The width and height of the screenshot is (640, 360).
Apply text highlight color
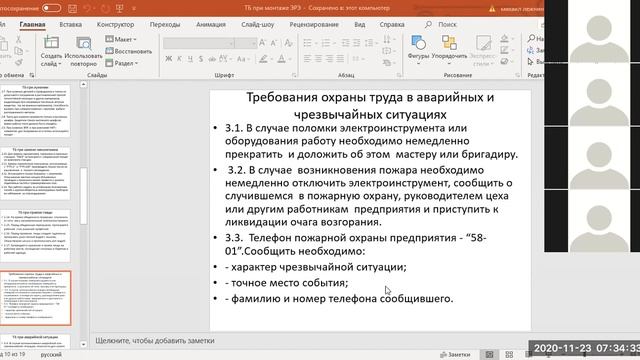265,59
